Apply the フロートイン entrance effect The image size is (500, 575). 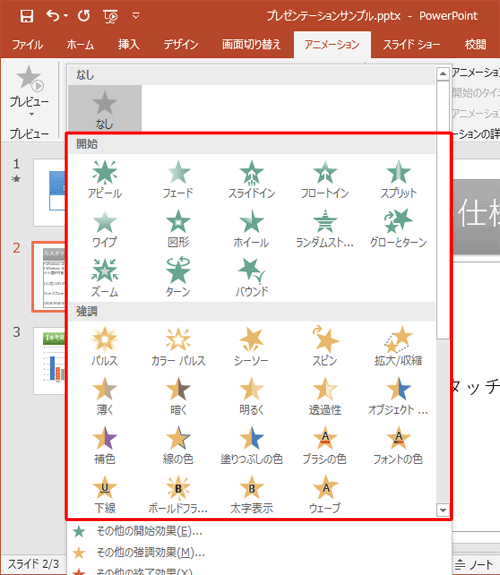click(x=325, y=180)
